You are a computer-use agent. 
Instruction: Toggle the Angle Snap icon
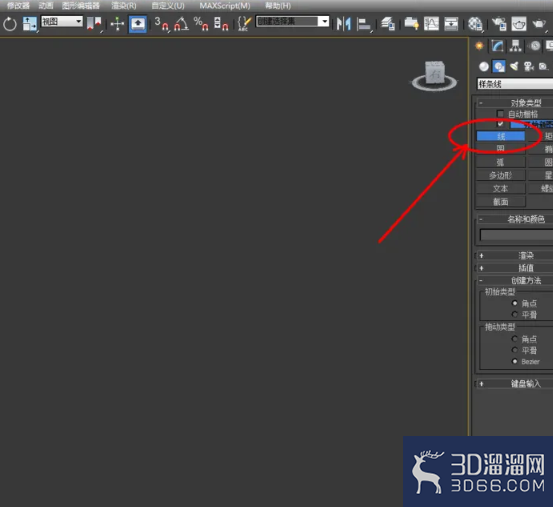(x=181, y=24)
